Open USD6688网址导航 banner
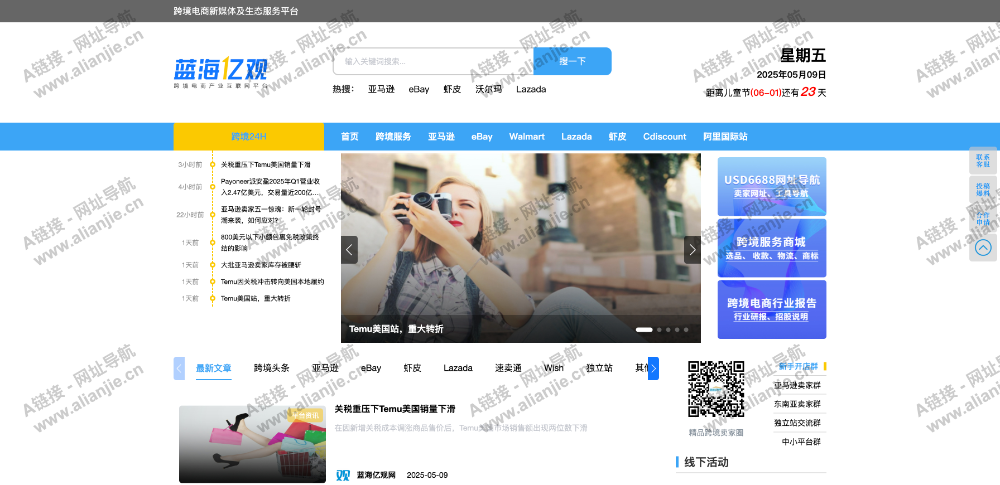Viewport: 1000px width, 485px height. [772, 186]
